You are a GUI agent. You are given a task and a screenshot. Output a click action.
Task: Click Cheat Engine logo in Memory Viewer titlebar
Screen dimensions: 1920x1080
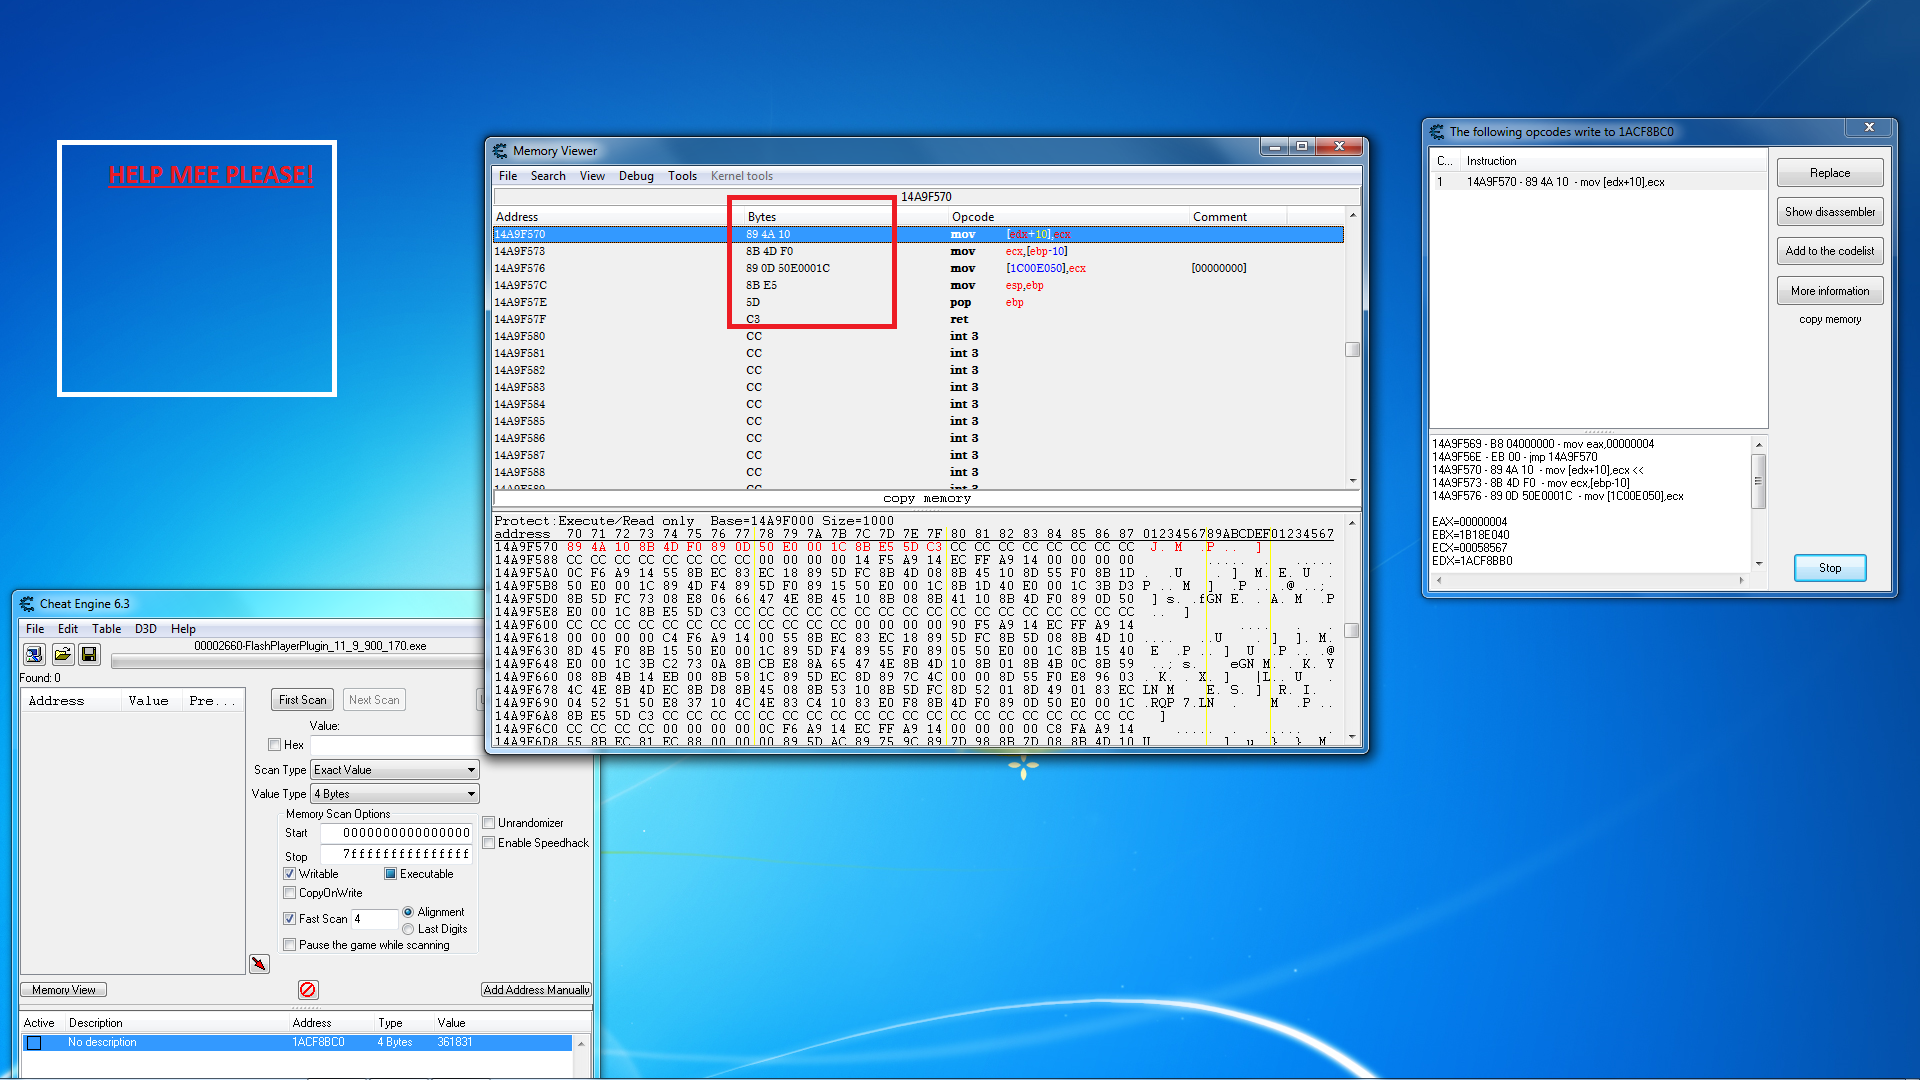[x=500, y=151]
